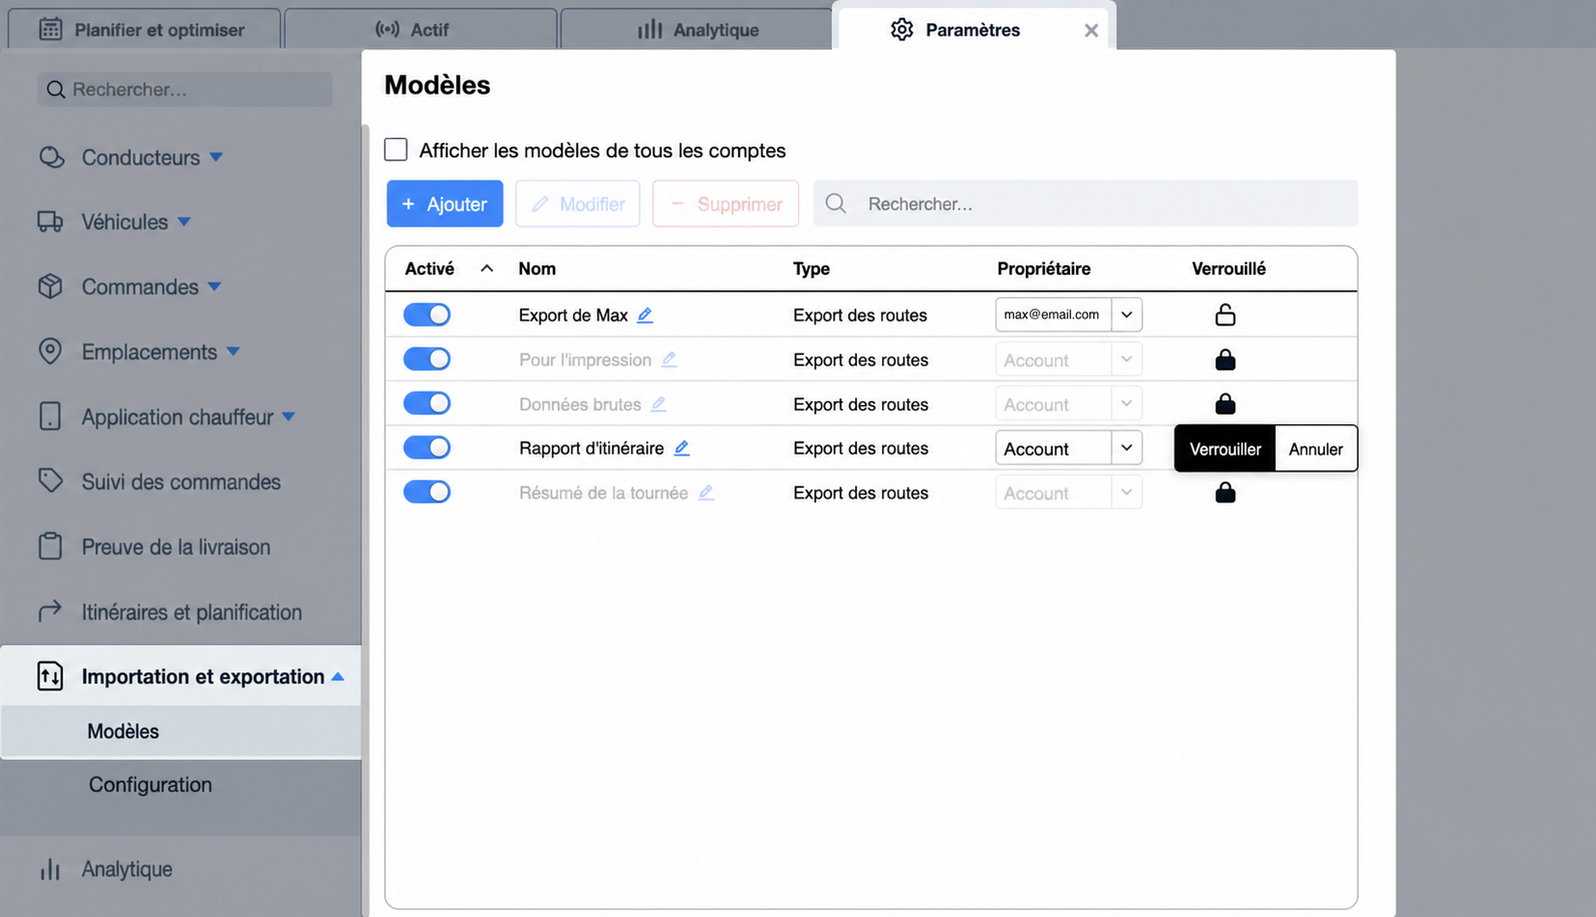Confirm with the Verrouiller button
Screen dimensions: 1596x917
tap(1225, 449)
